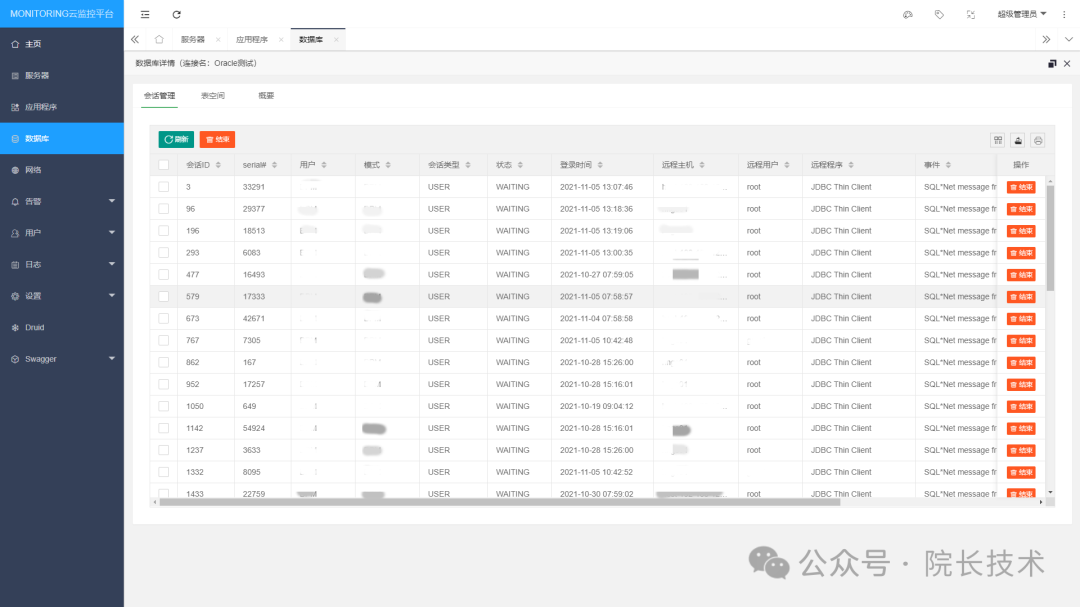Open the Druid sidebar item
1080x607 pixels.
click(62, 327)
